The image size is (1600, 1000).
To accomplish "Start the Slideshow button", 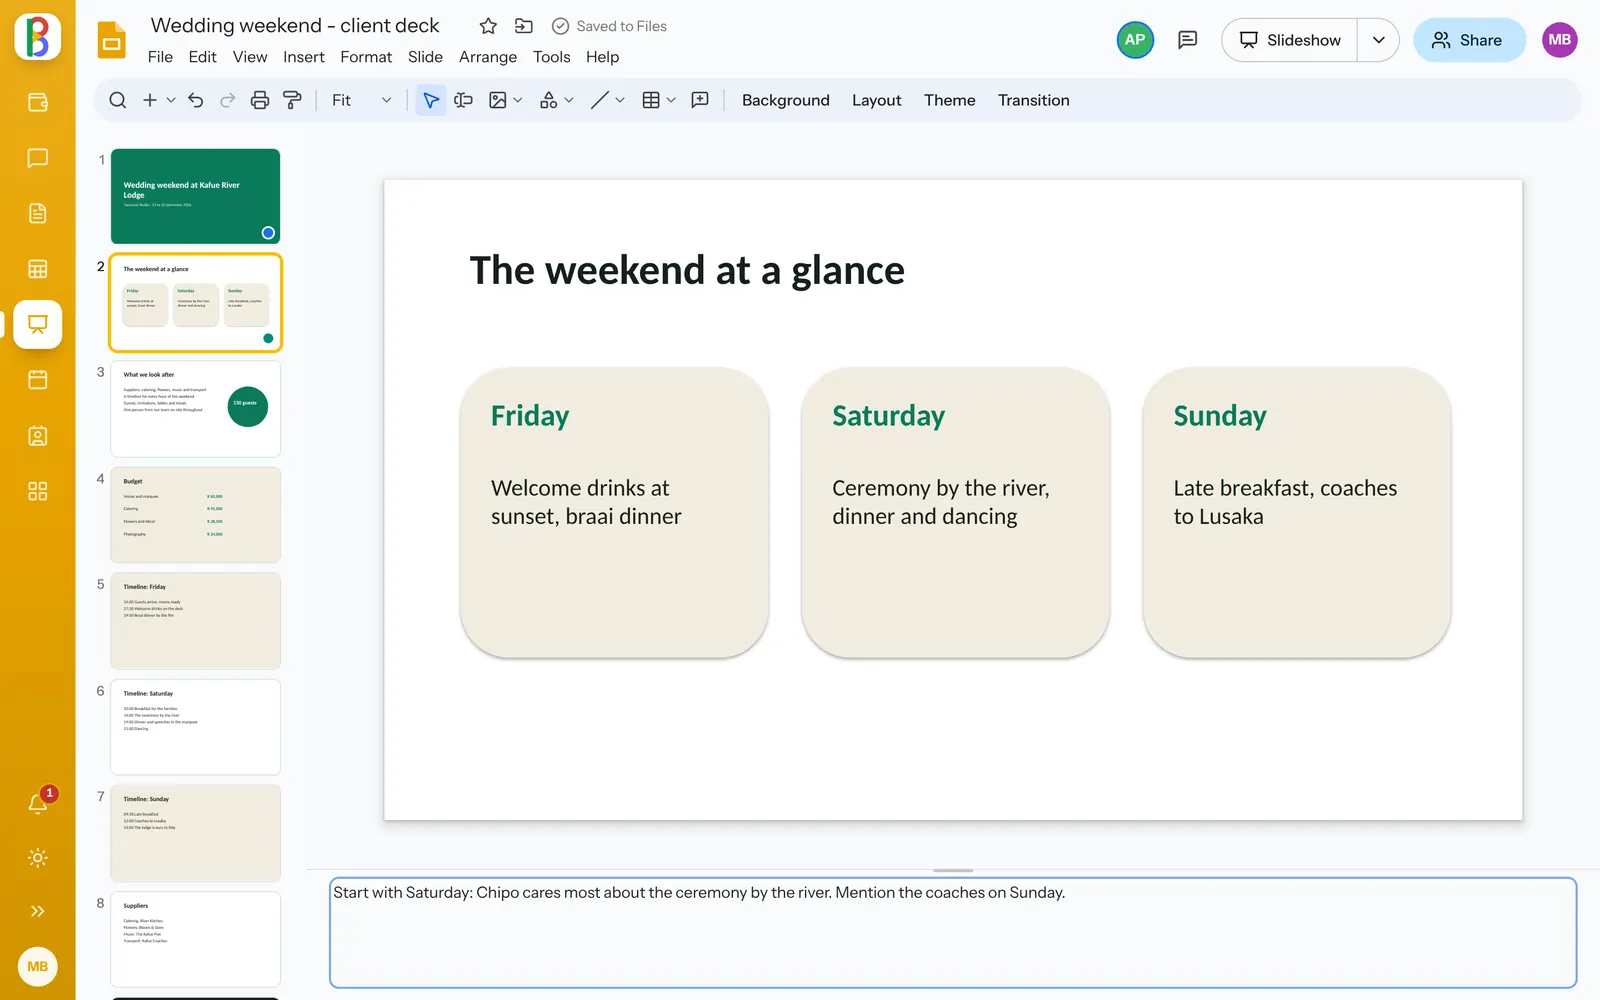I will pyautogui.click(x=1290, y=40).
